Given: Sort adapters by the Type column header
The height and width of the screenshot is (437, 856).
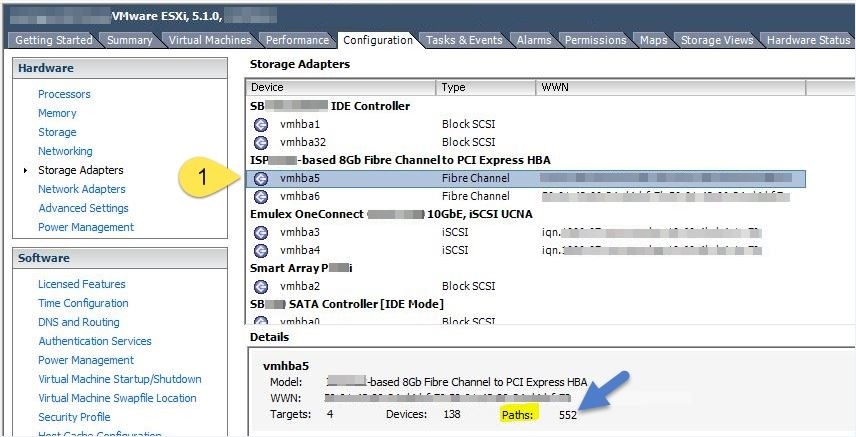Looking at the screenshot, I should (486, 87).
